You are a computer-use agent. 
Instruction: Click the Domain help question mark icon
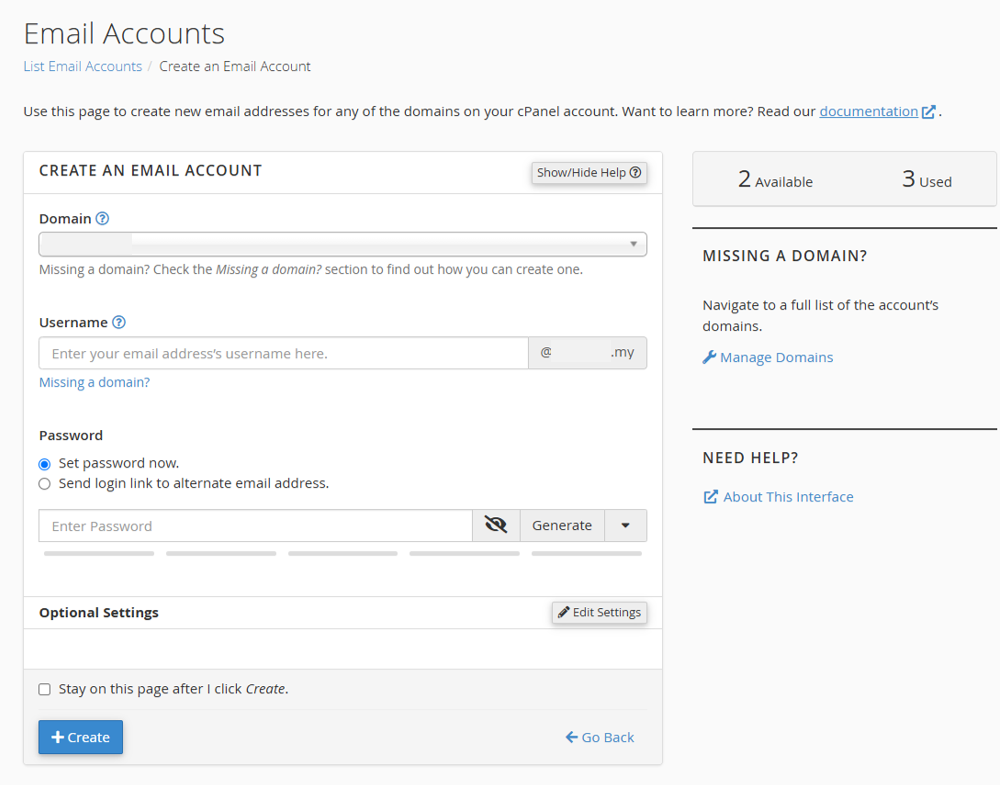coord(102,219)
